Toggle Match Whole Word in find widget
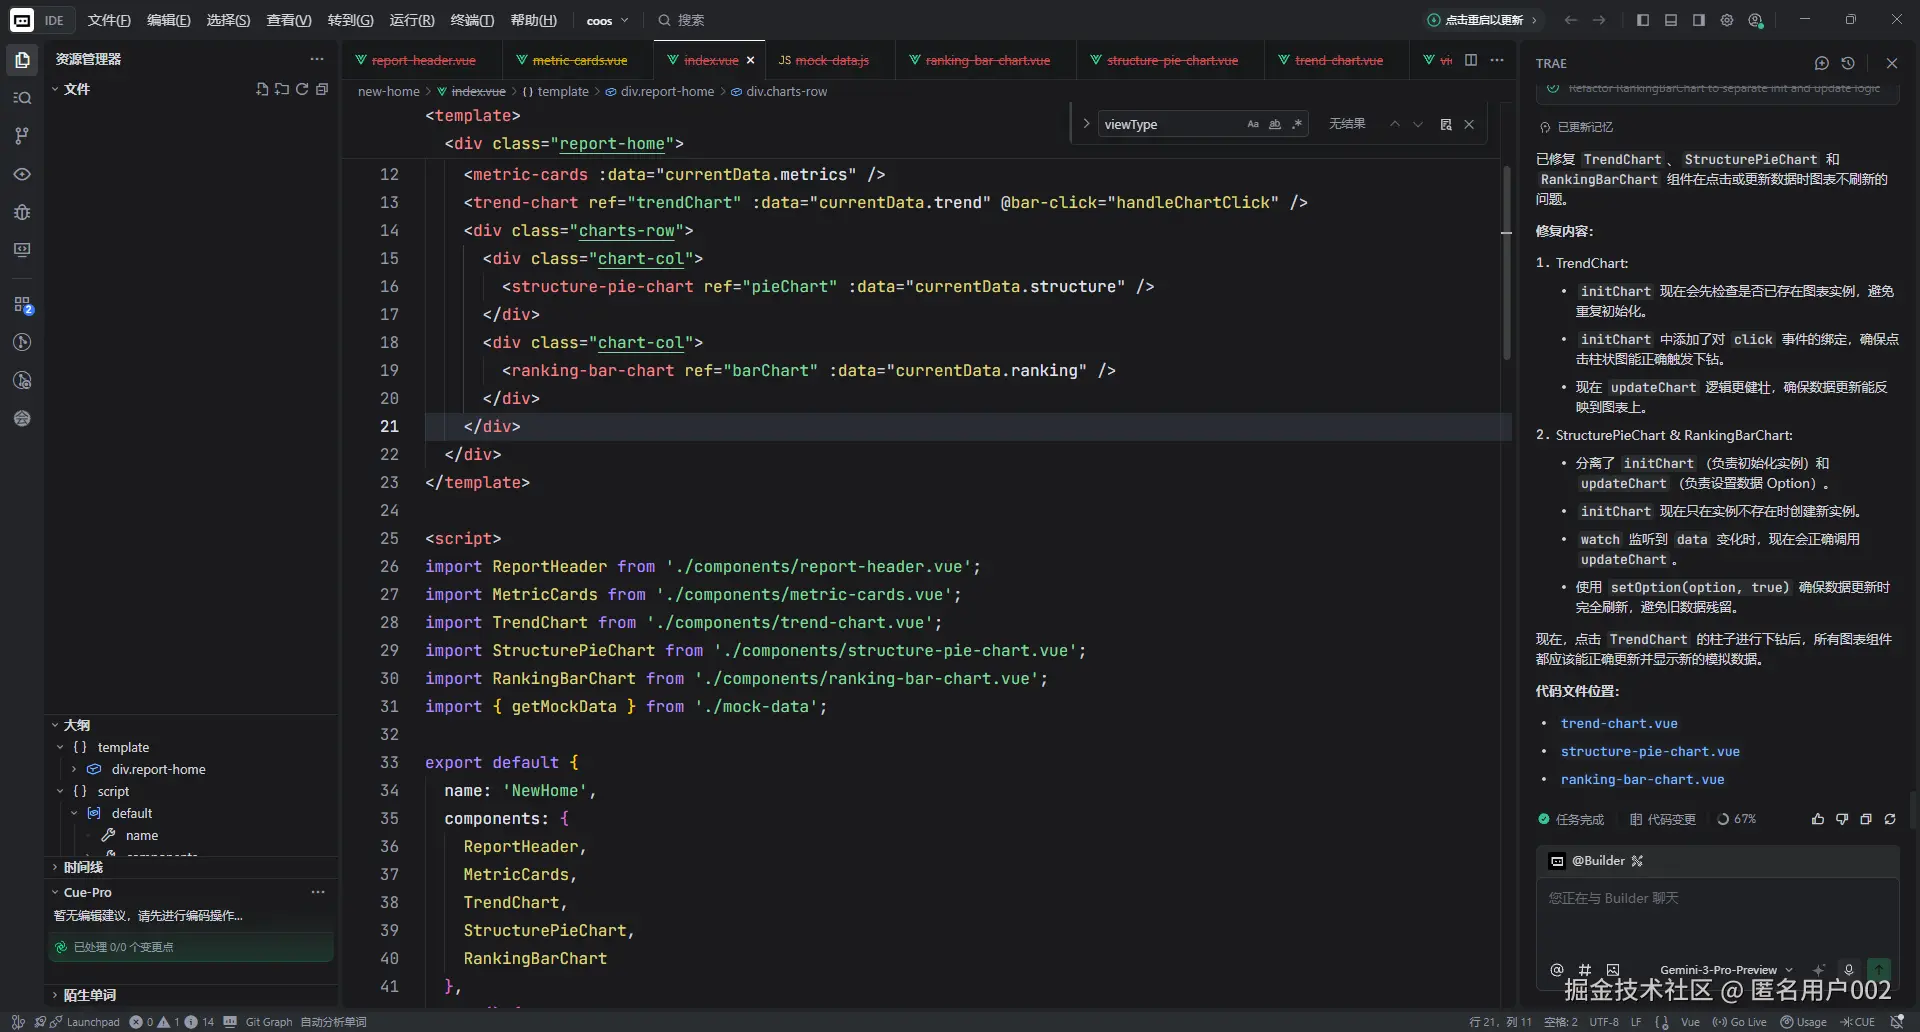Screen dimensions: 1920x1032 point(1275,124)
